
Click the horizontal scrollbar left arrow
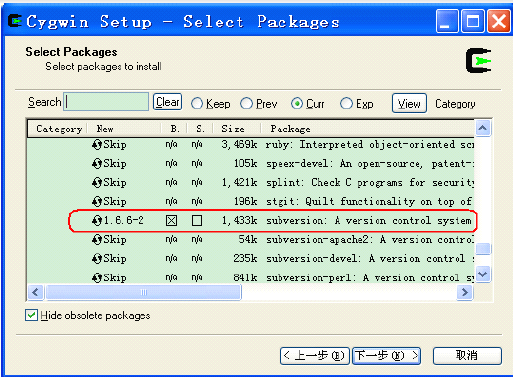click(x=35, y=293)
